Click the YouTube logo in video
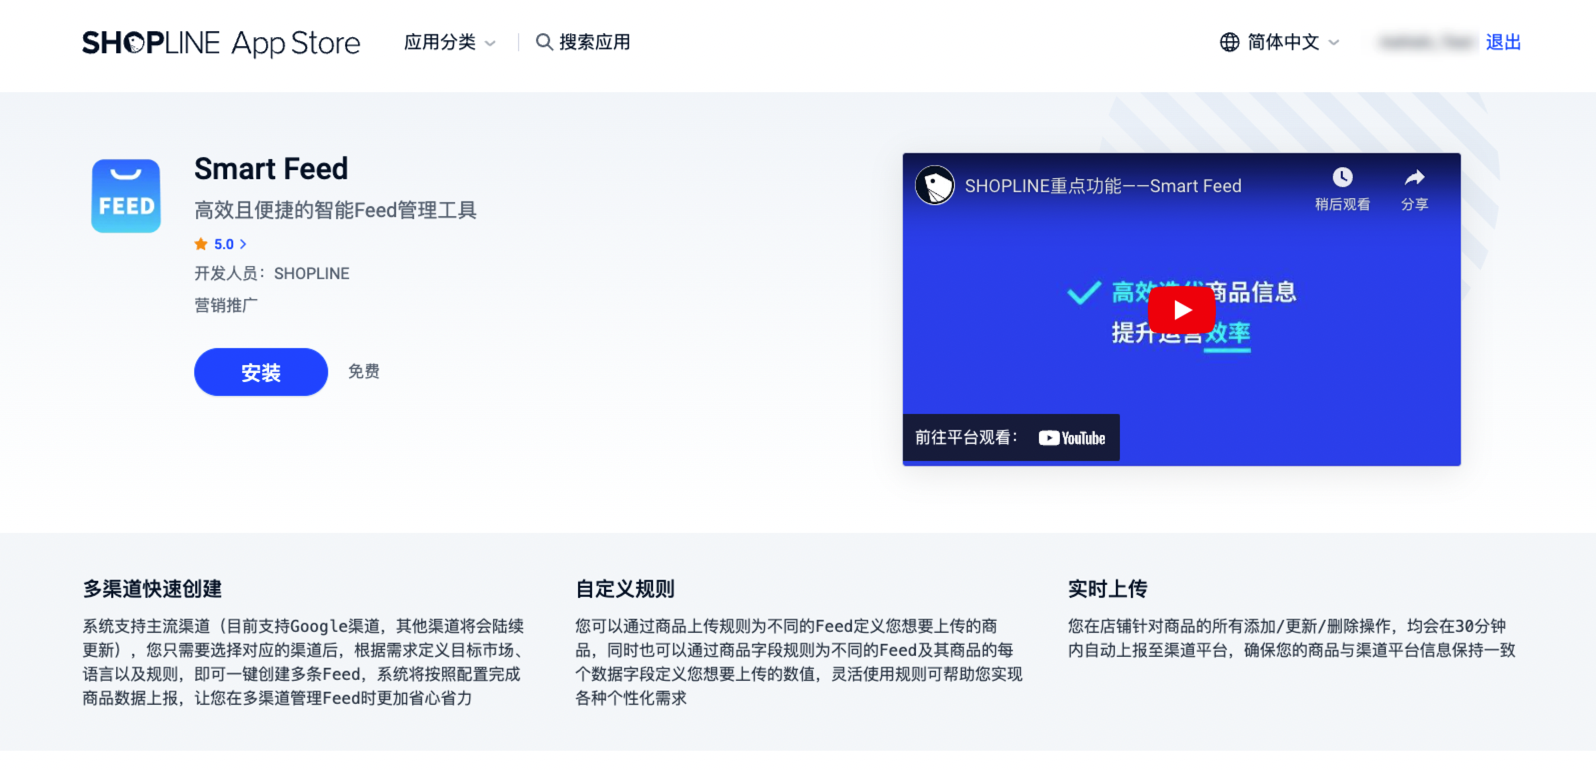This screenshot has height=770, width=1596. tap(1072, 438)
